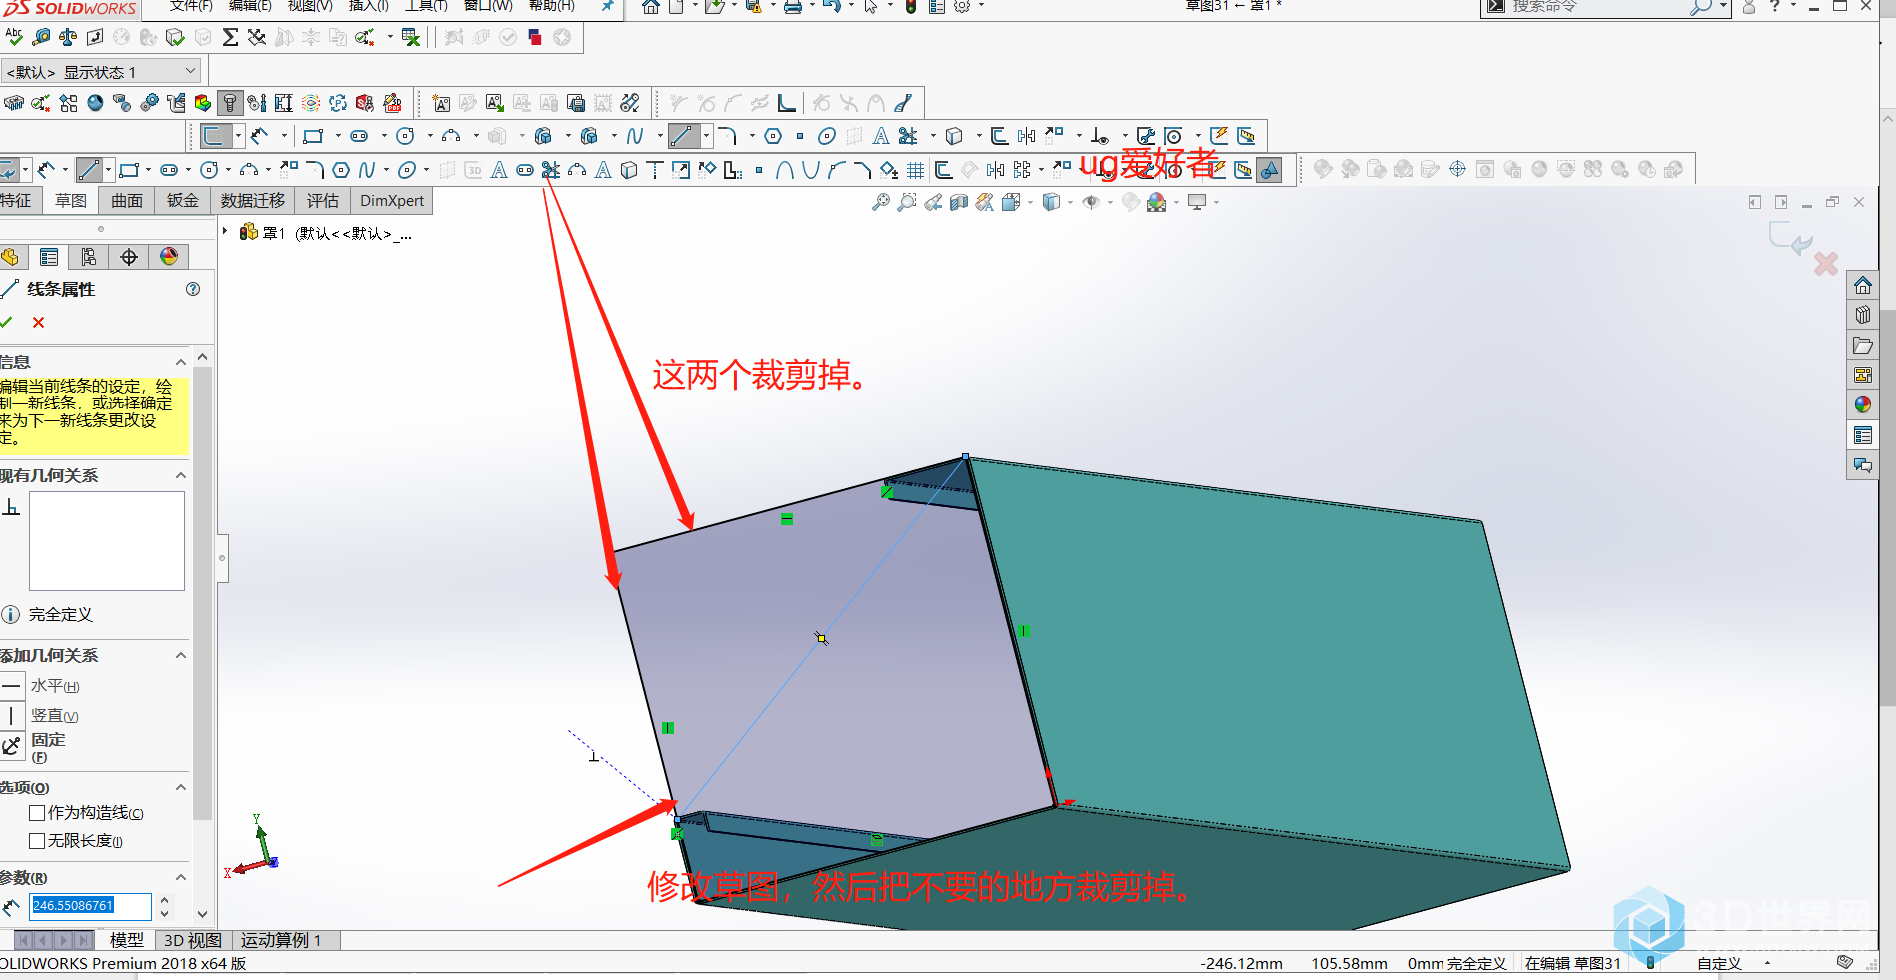1896x980 pixels.
Task: Click the Print icon in top bar
Action: coord(792,6)
